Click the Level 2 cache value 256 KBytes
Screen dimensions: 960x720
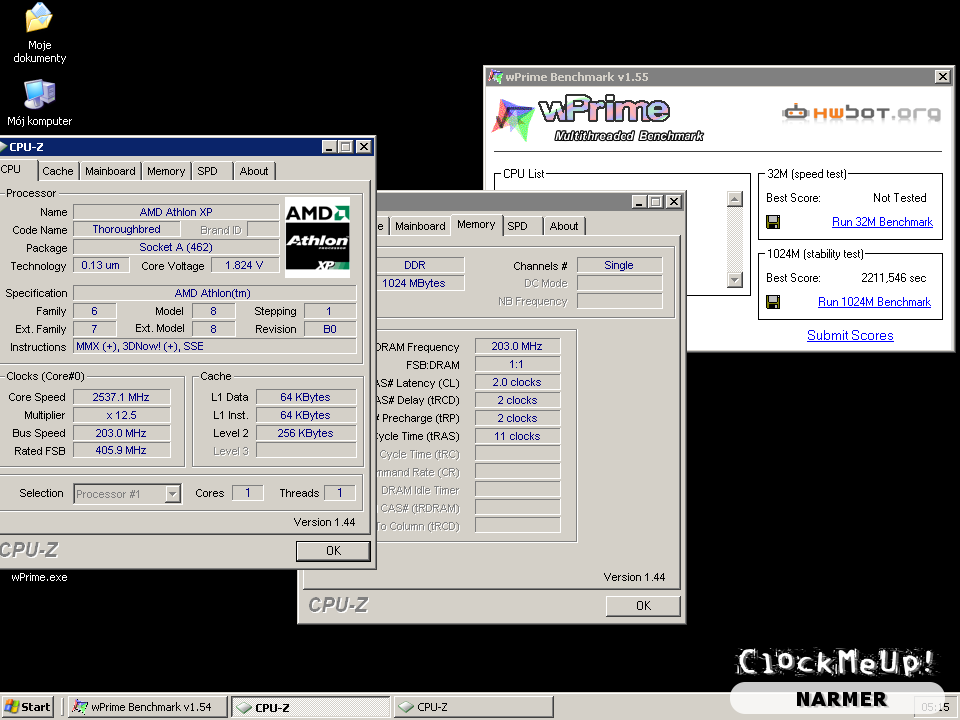306,433
